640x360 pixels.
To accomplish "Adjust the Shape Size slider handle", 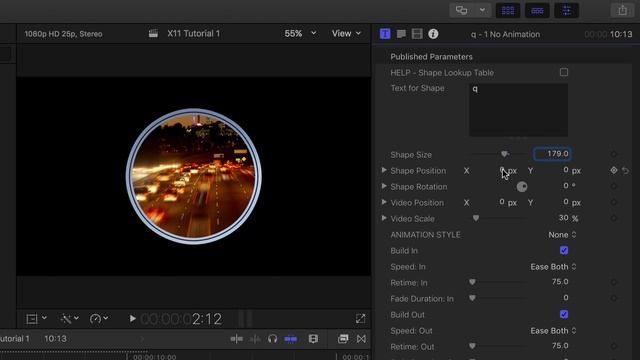I will (504, 154).
